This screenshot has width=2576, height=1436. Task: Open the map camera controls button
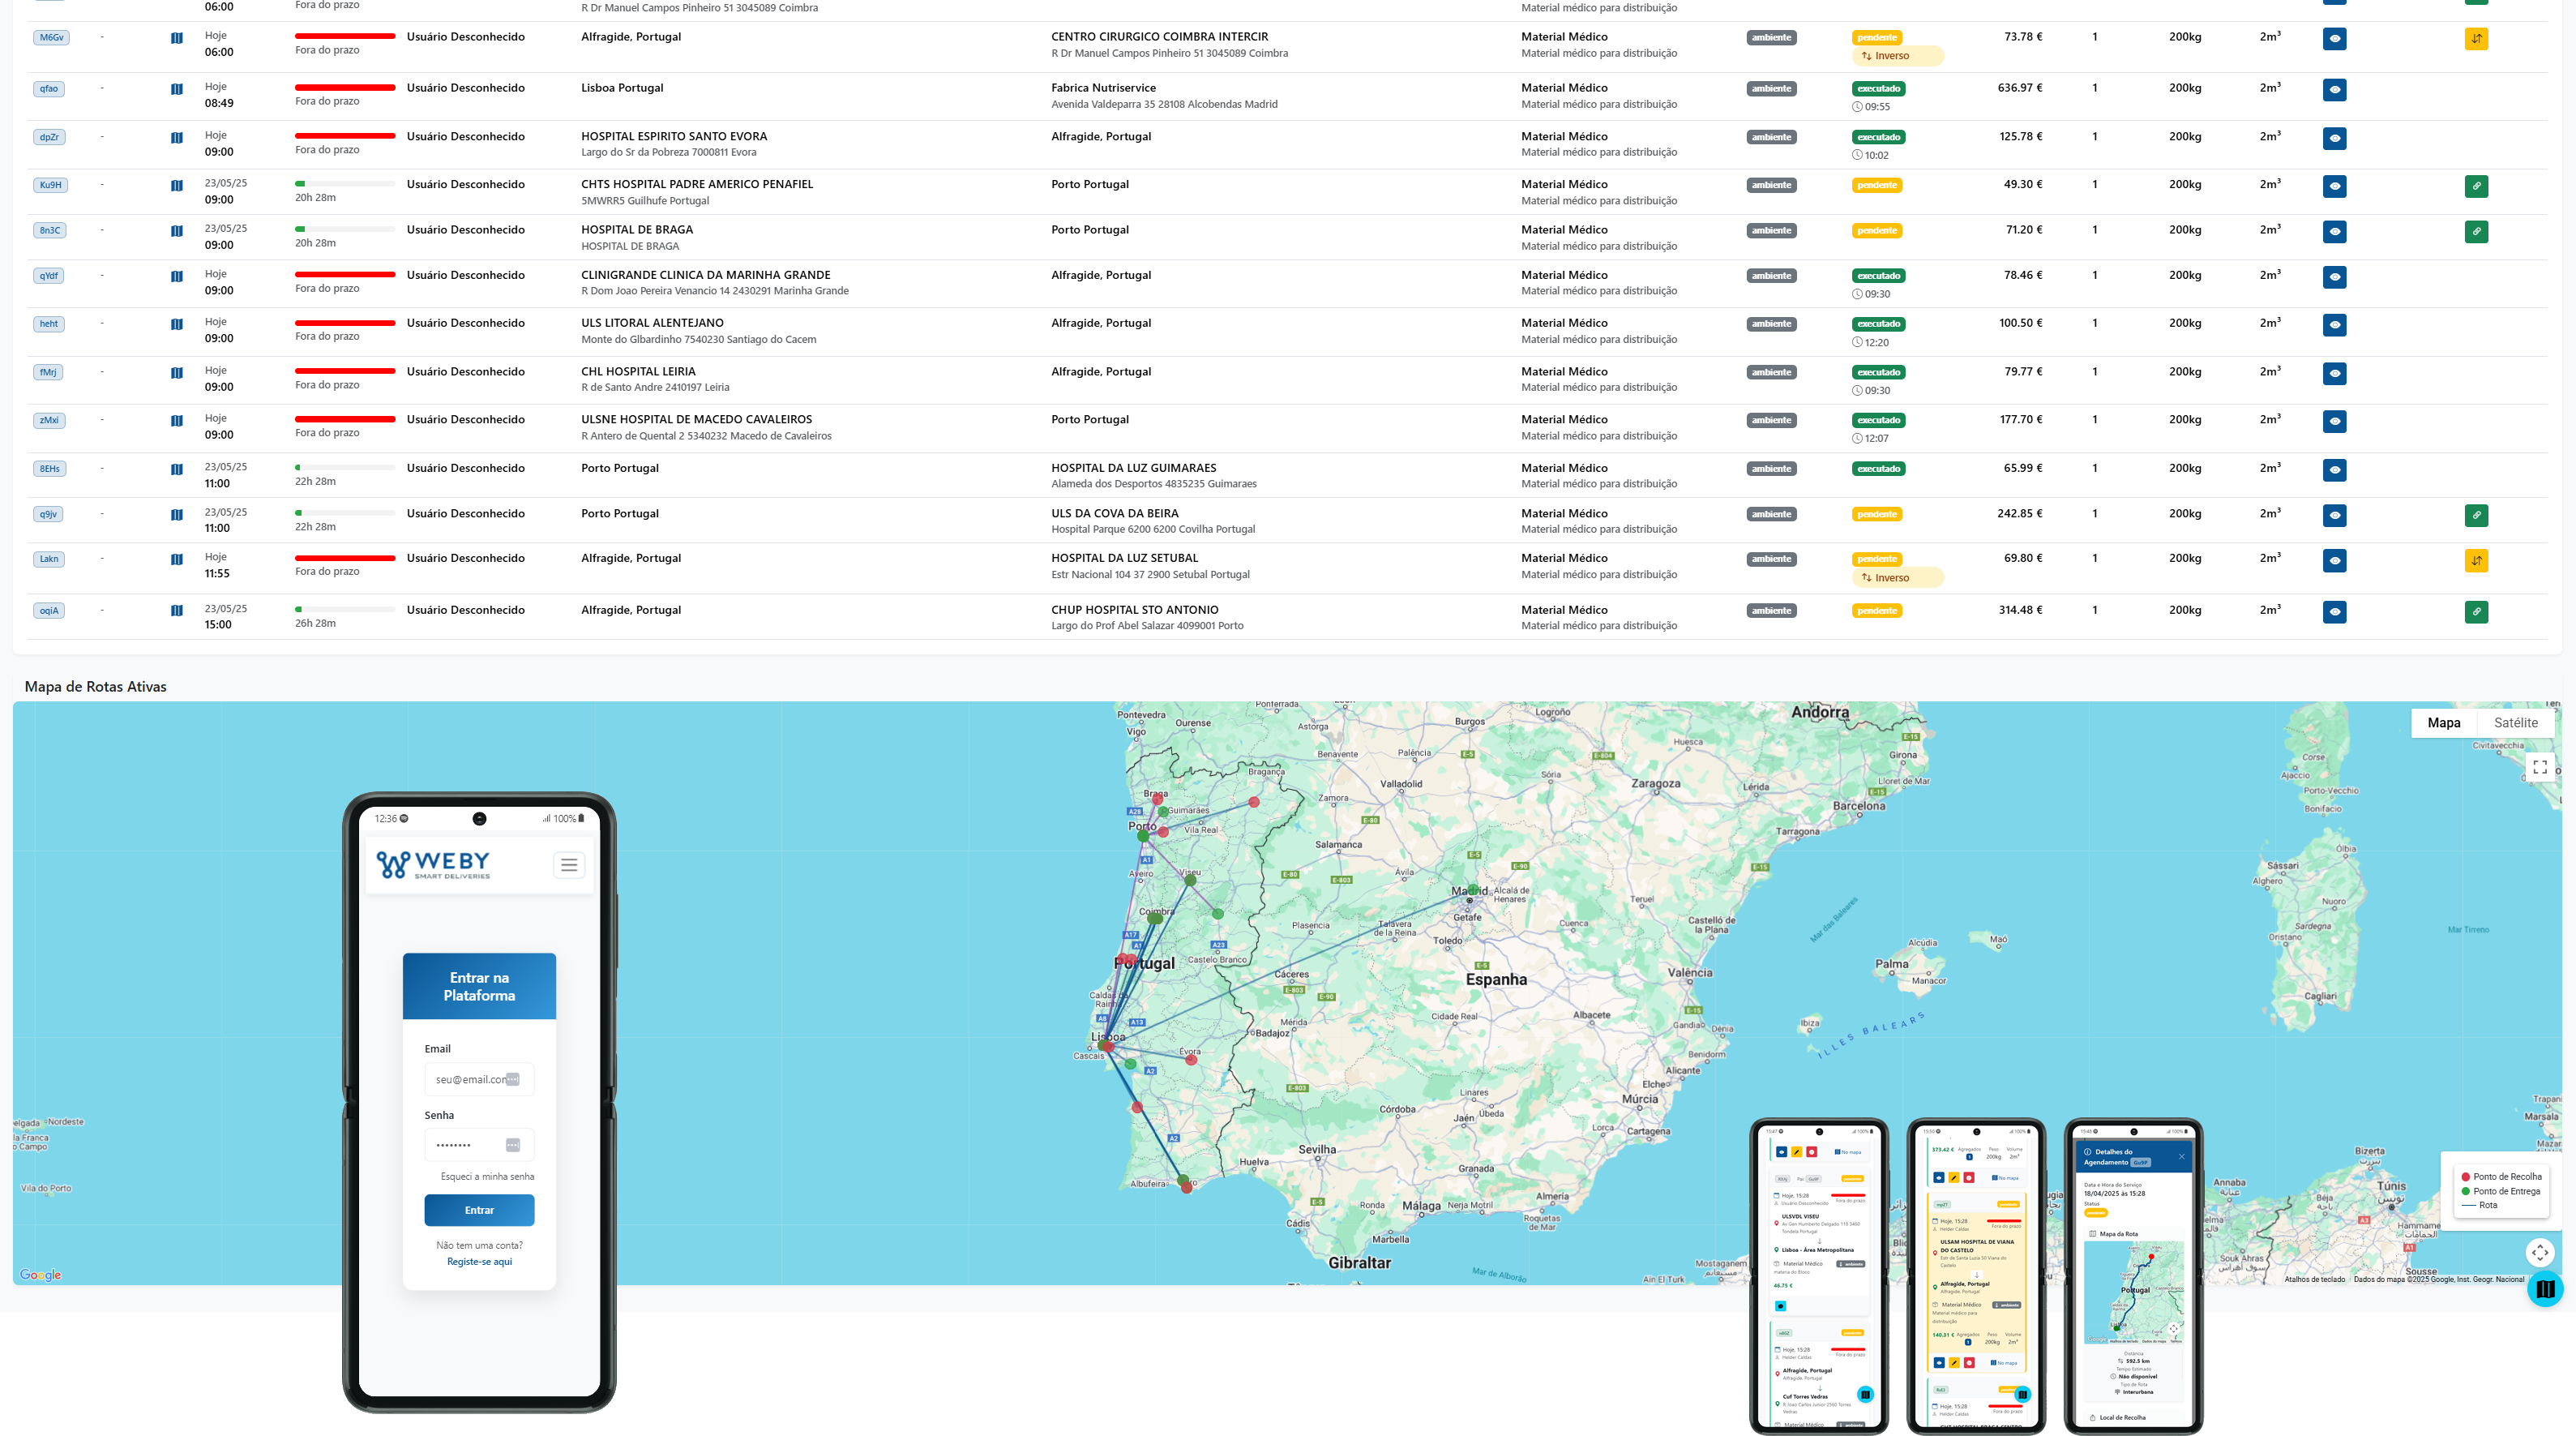(x=2539, y=1252)
